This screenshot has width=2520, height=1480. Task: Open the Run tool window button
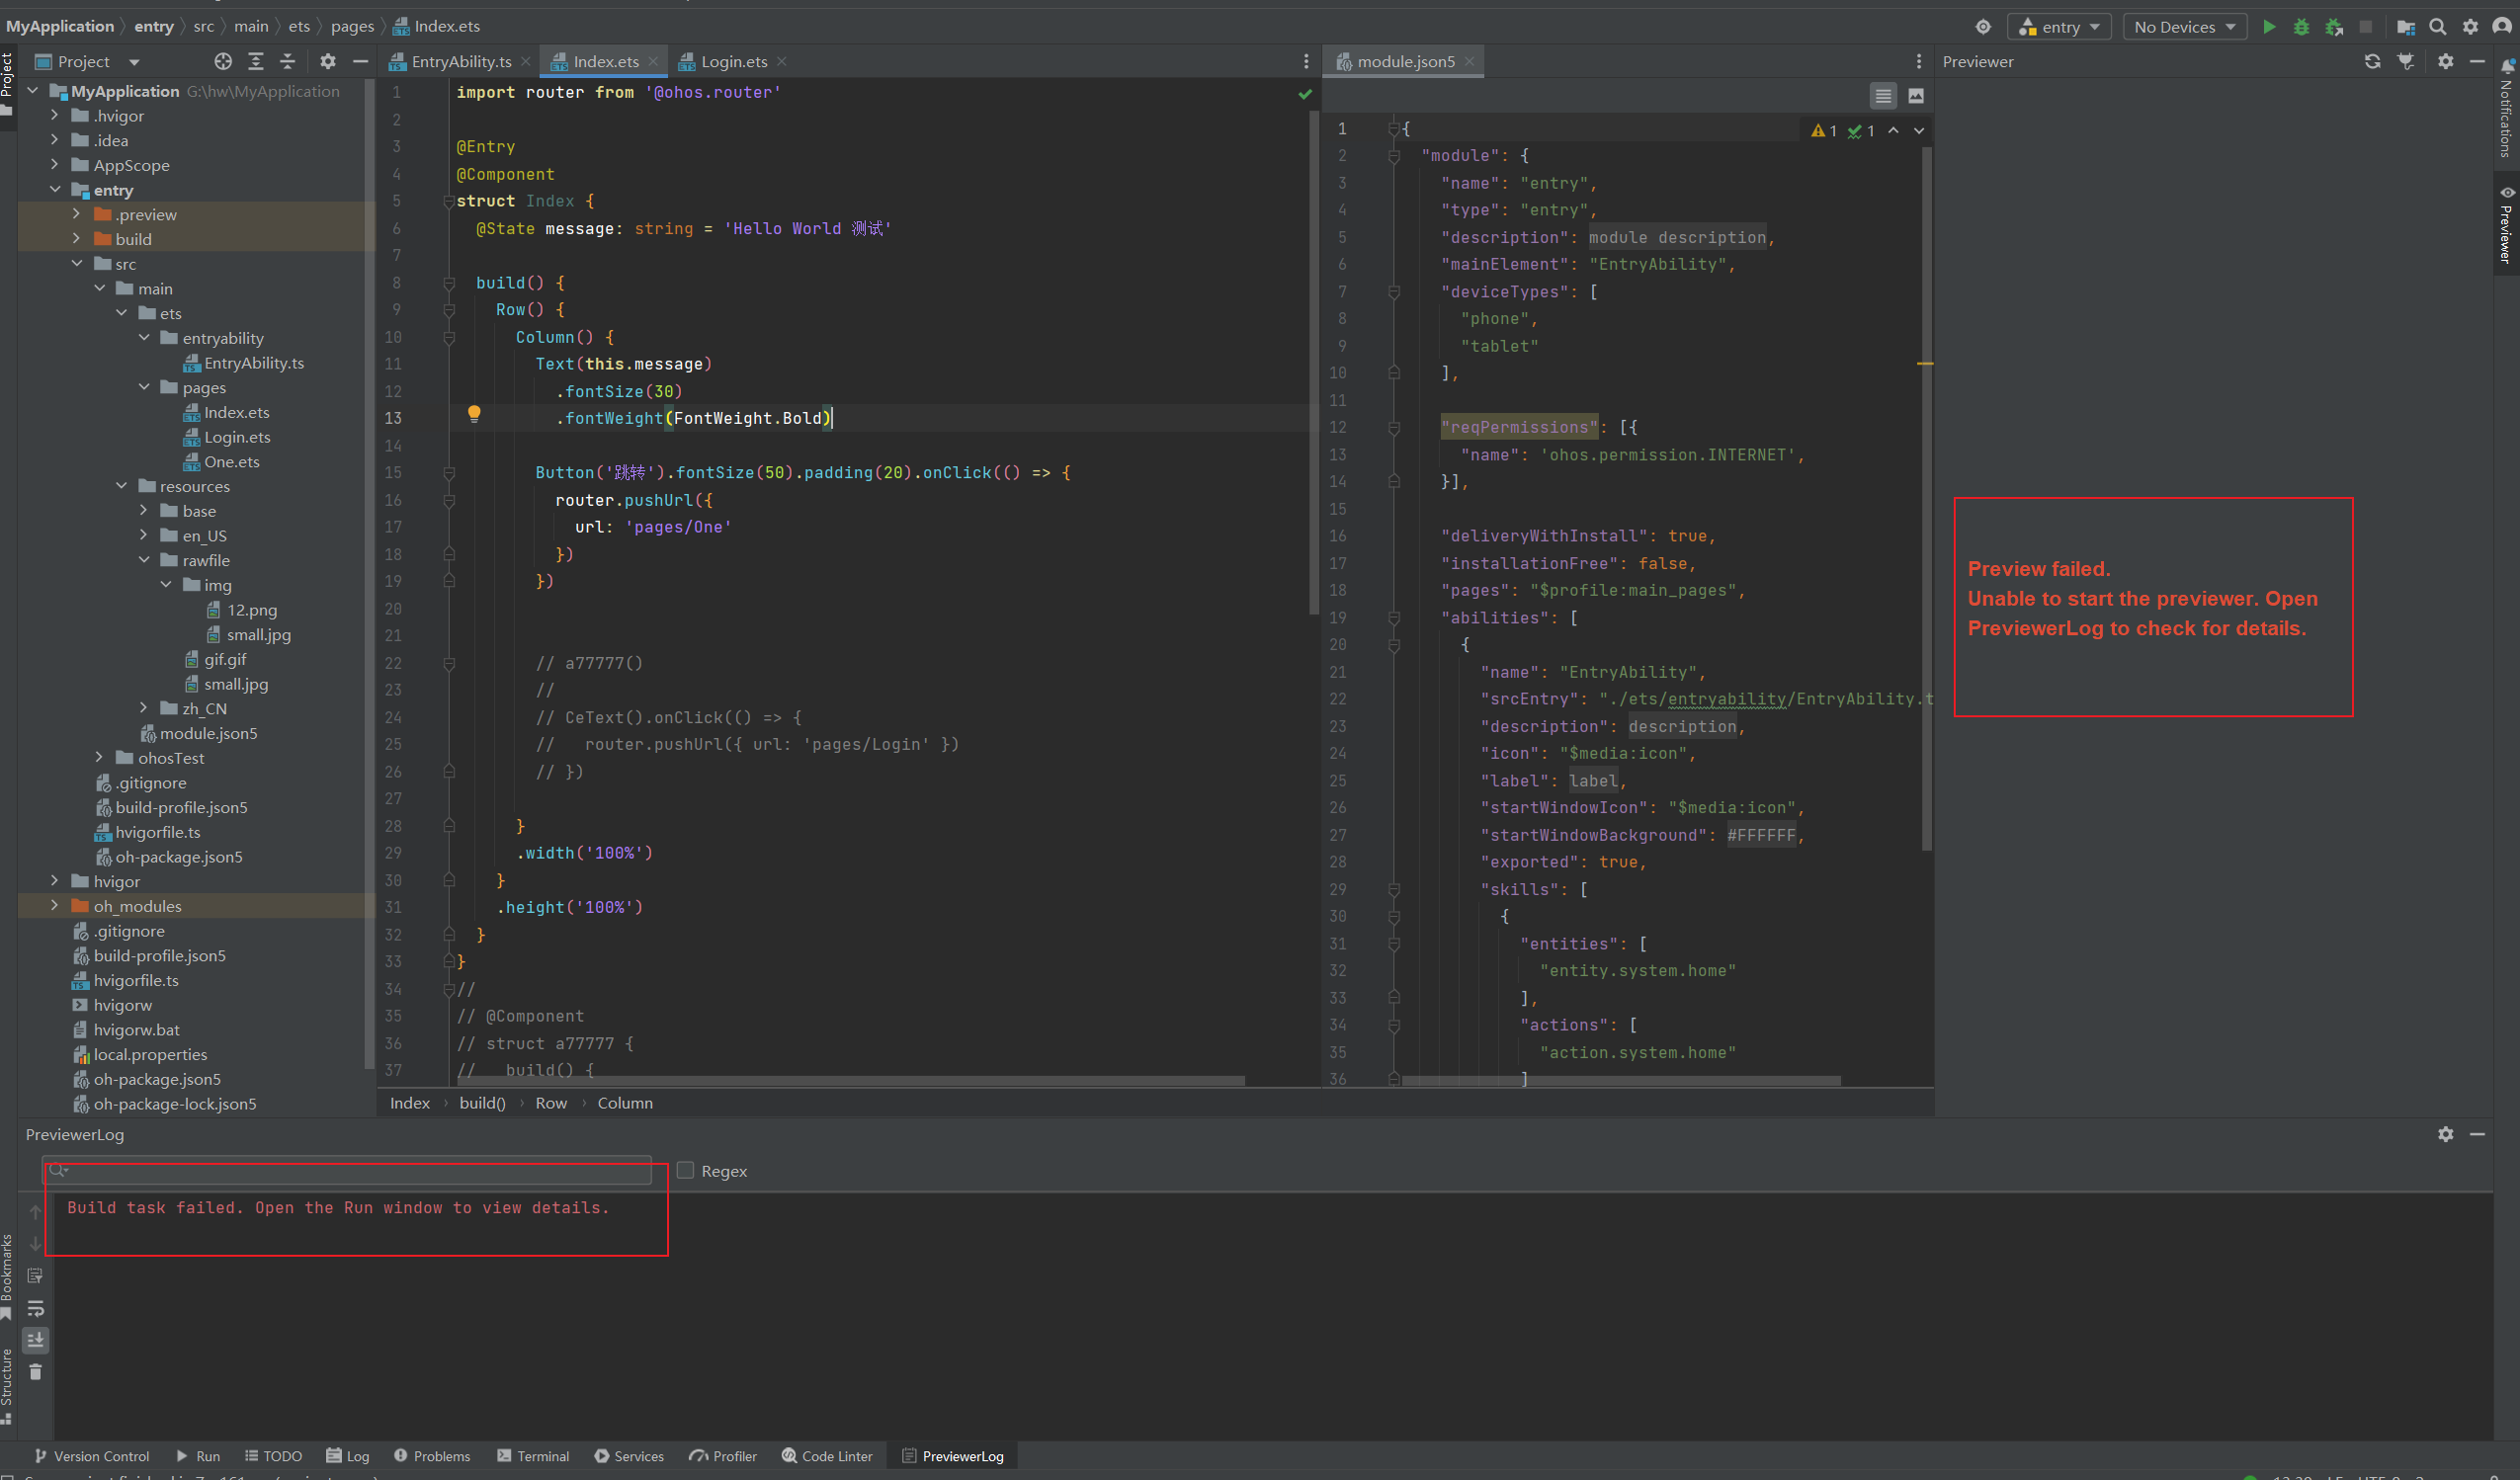coord(198,1456)
